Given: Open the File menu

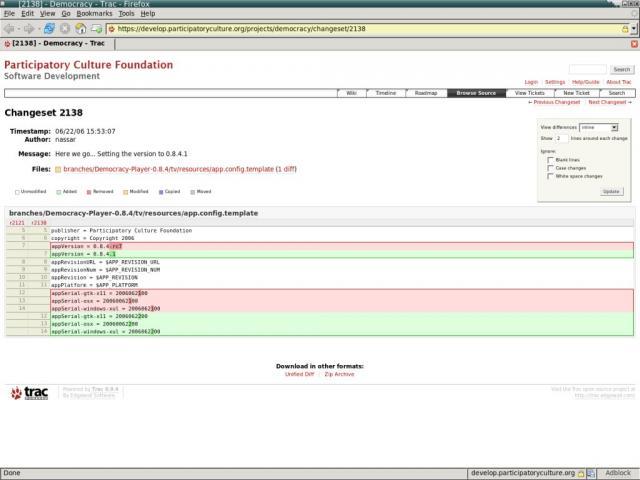Looking at the screenshot, I should (9, 13).
